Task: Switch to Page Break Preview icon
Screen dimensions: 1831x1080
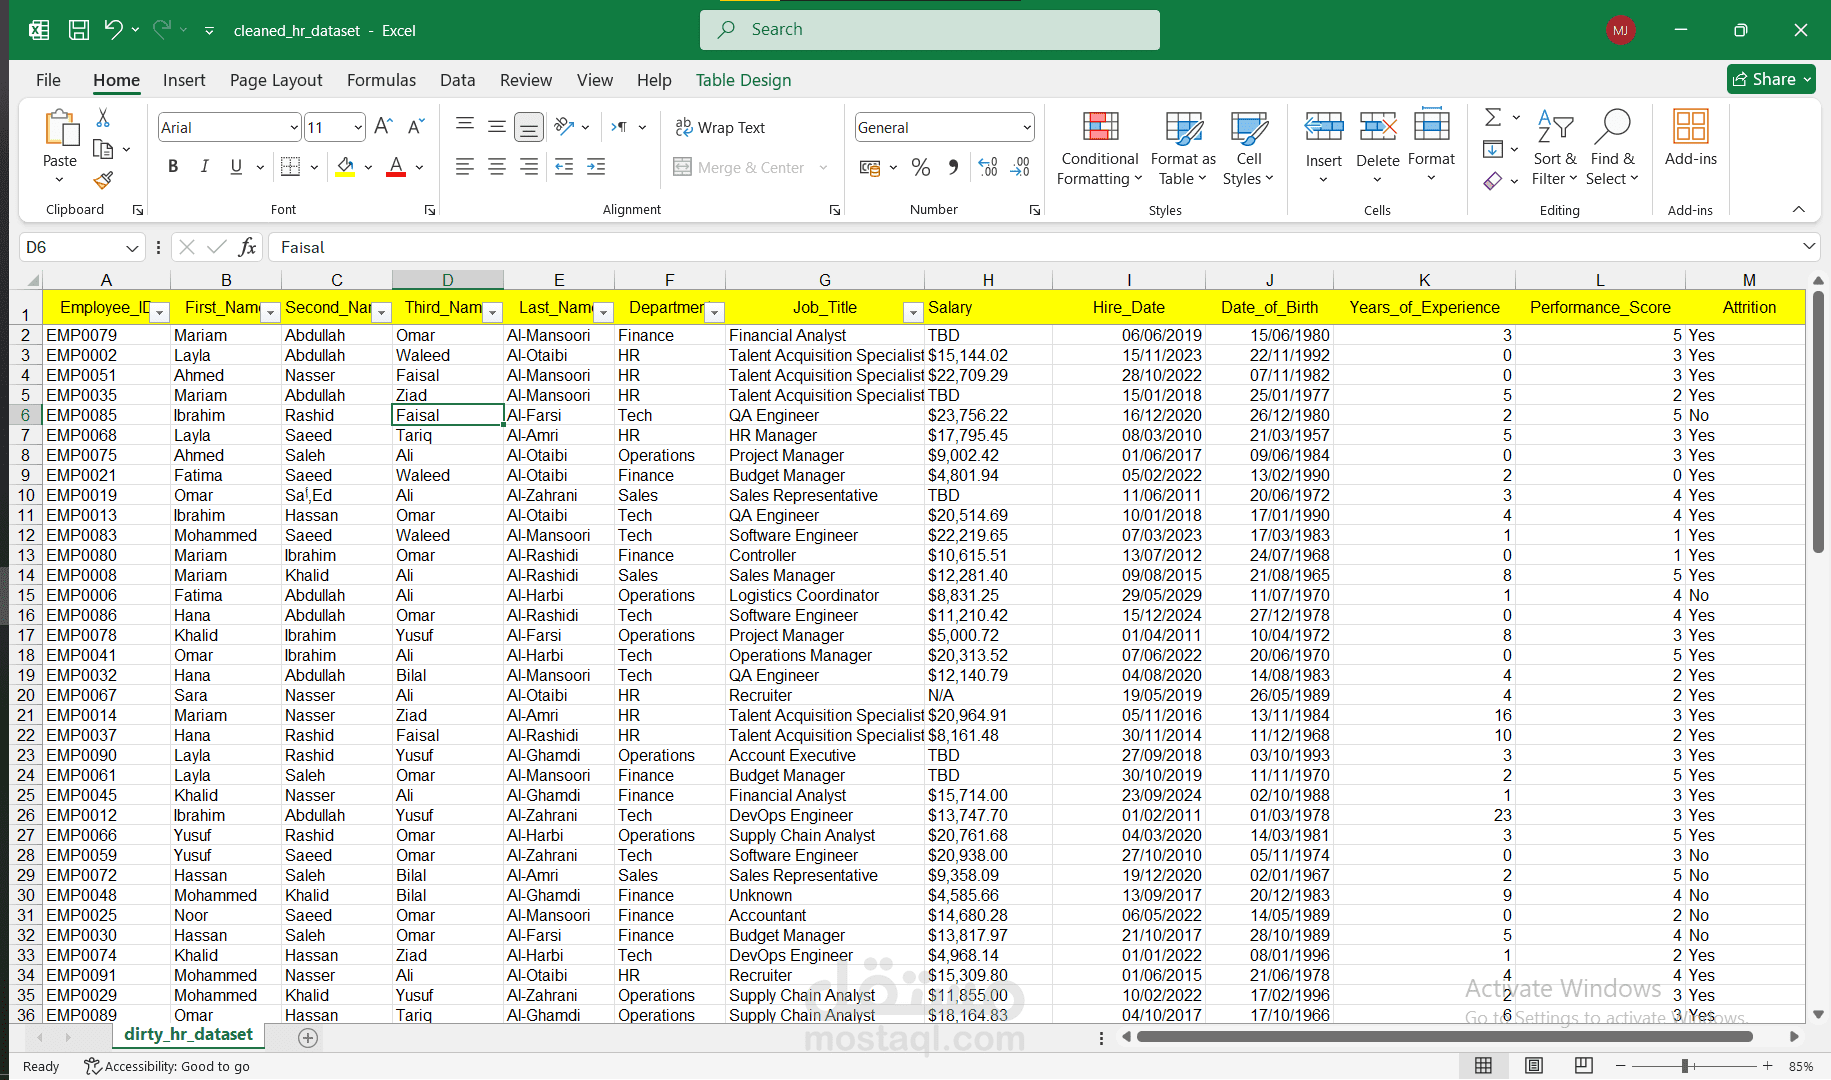Action: click(1584, 1066)
